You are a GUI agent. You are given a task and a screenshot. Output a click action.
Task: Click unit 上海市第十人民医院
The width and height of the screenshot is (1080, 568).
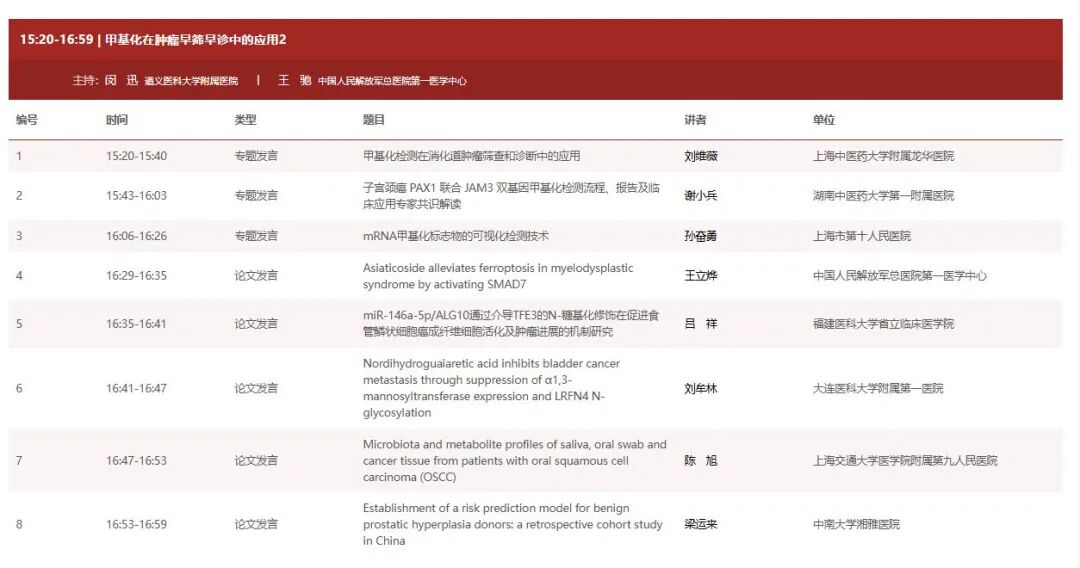862,236
